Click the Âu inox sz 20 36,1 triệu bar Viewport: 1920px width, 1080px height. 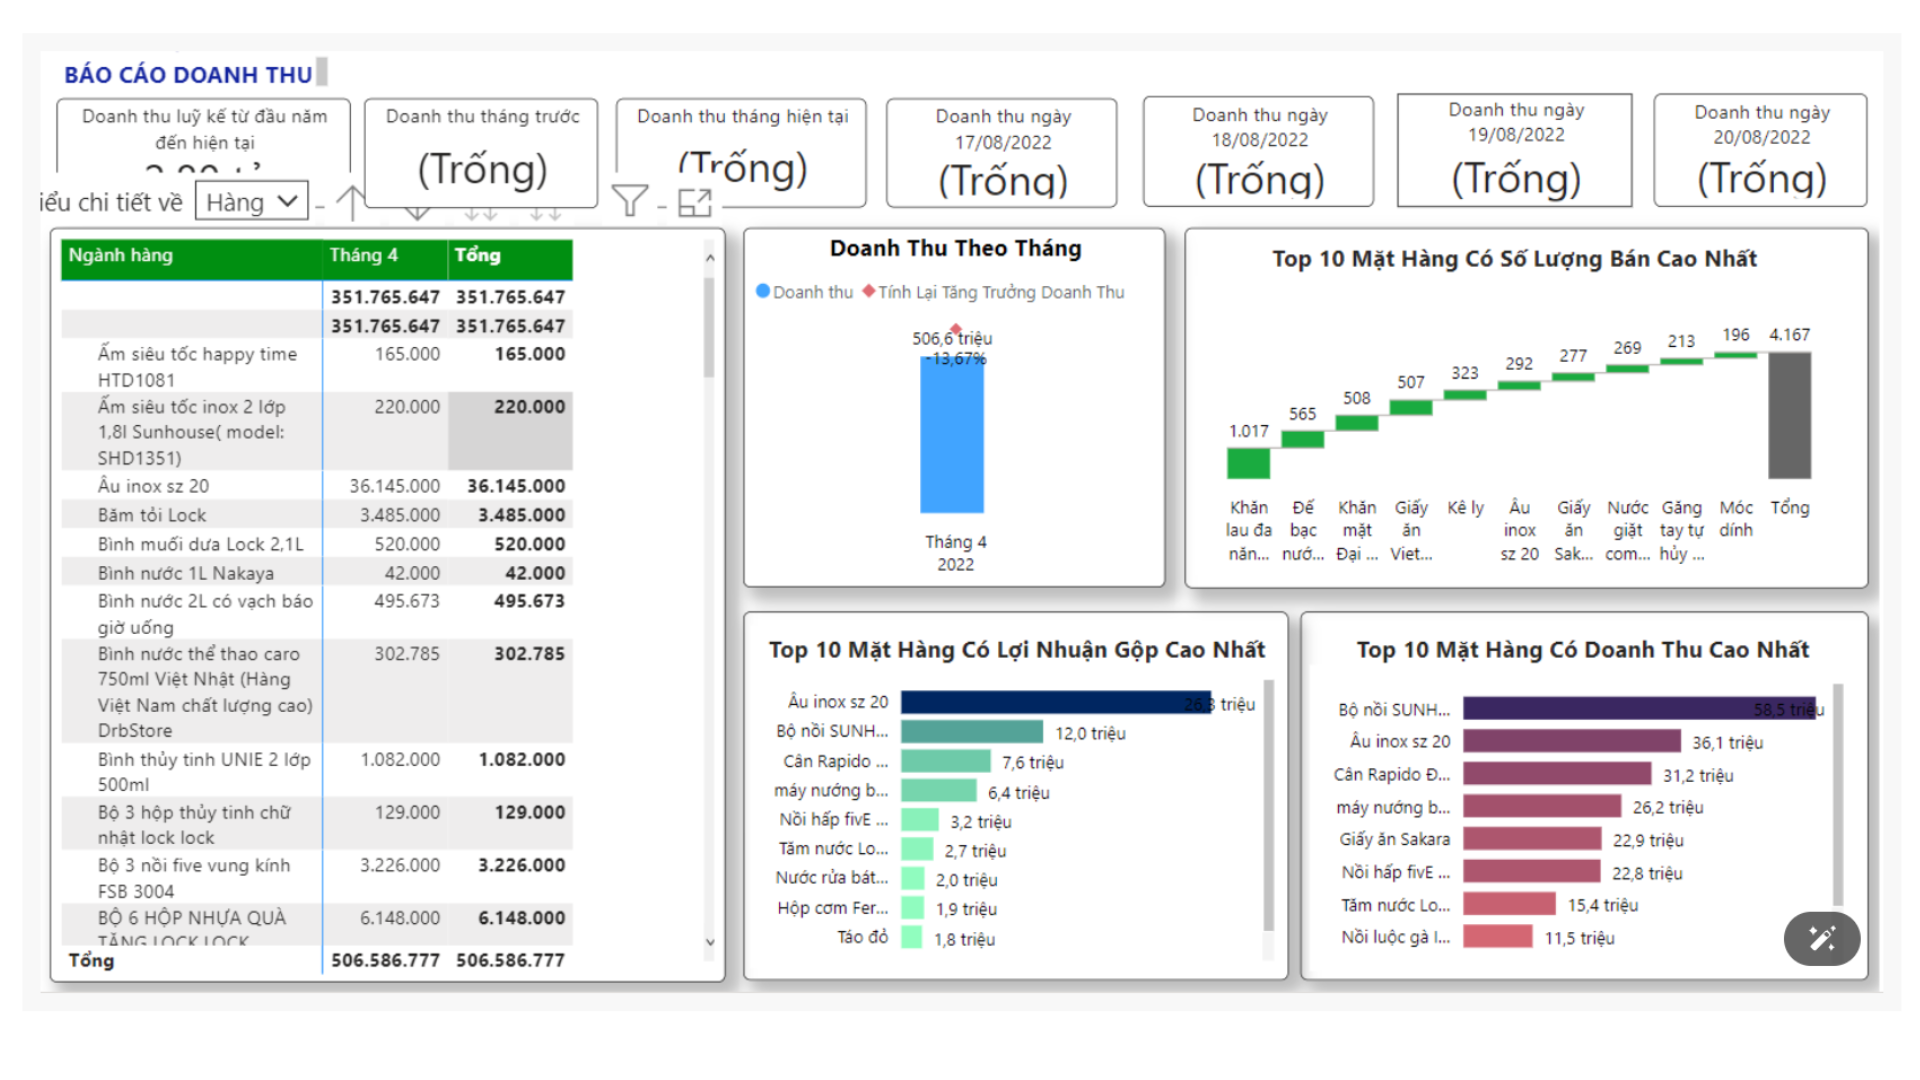[1571, 741]
